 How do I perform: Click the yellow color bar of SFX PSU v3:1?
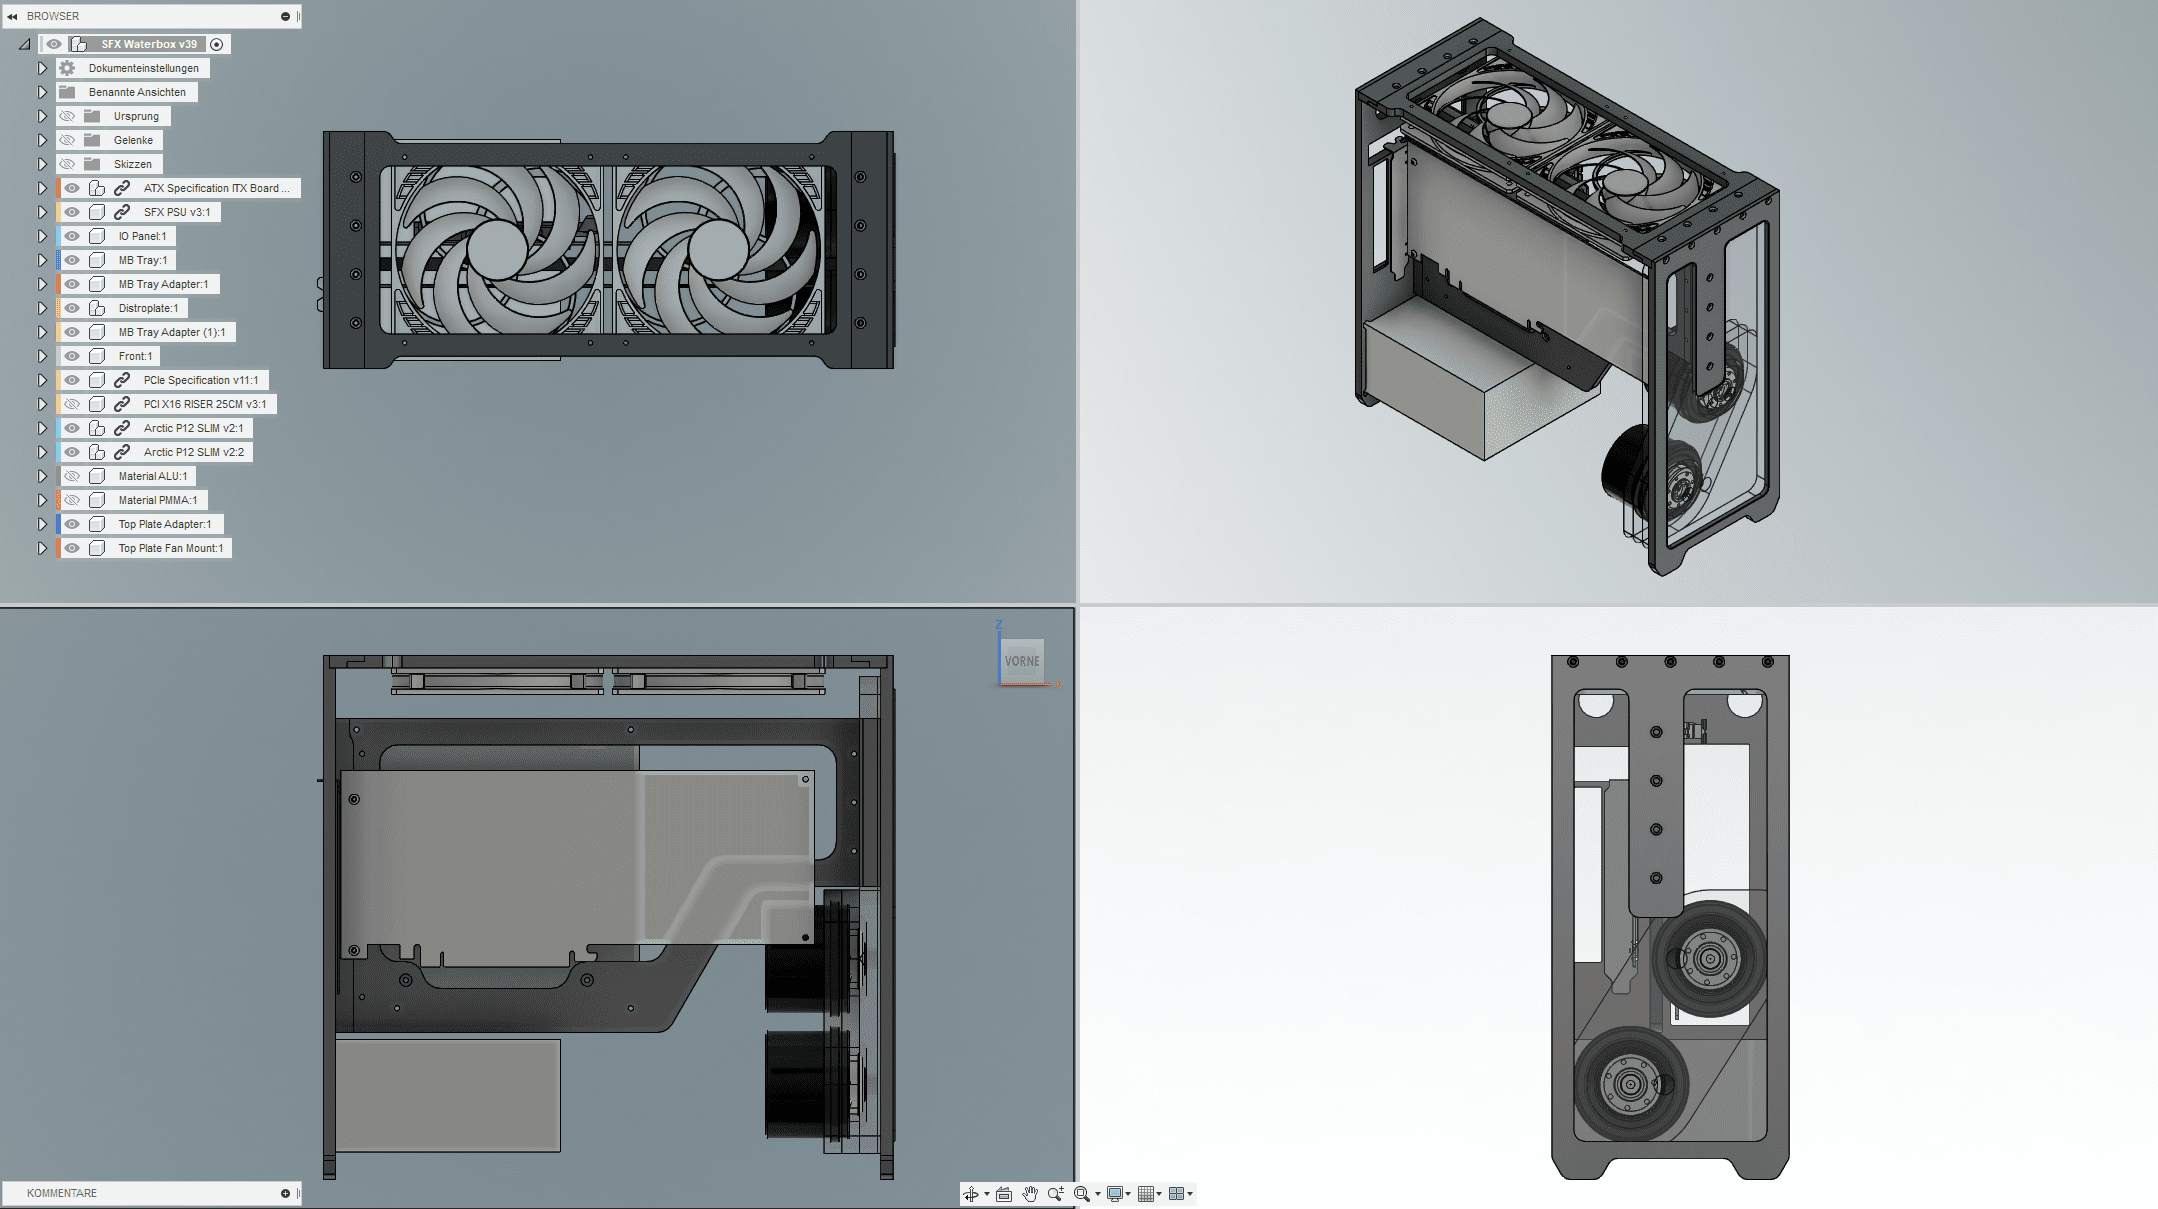coord(59,212)
